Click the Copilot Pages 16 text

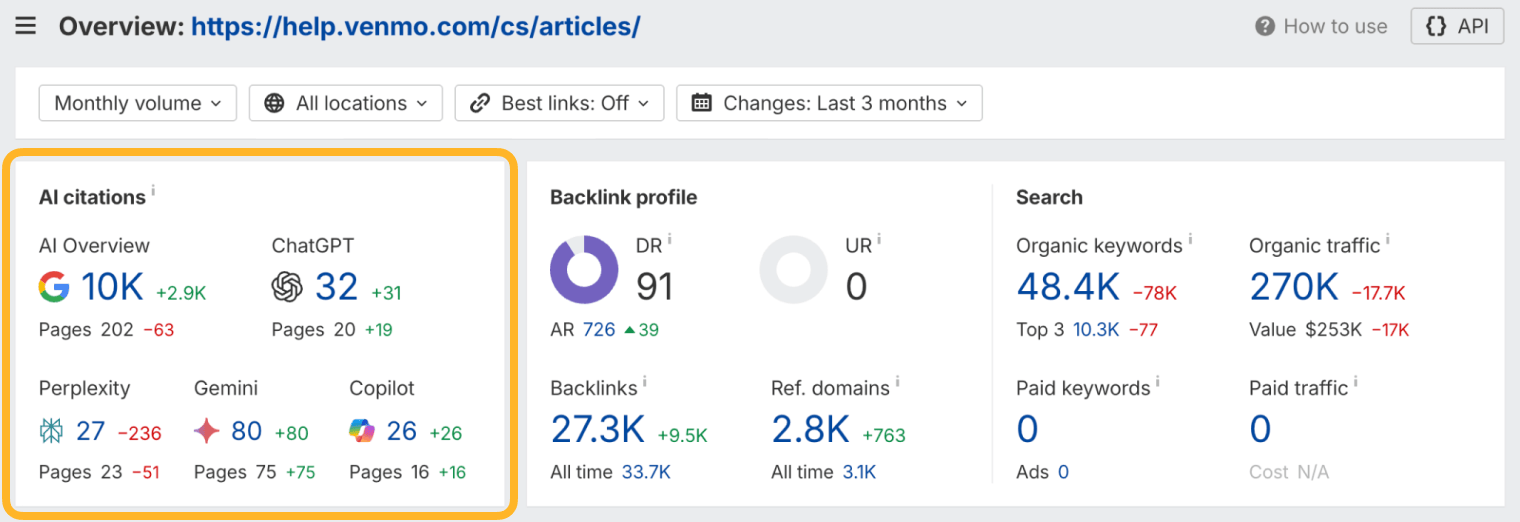[390, 472]
